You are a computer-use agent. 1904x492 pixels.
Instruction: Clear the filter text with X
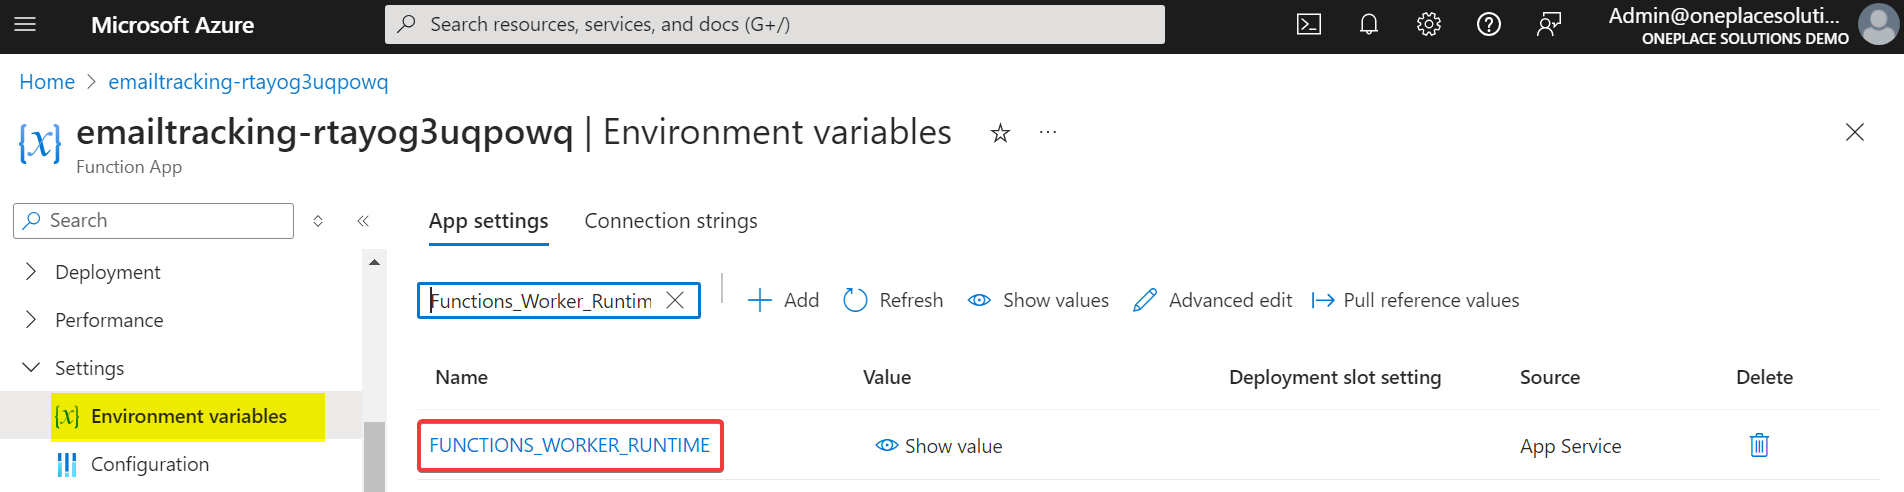pyautogui.click(x=676, y=300)
